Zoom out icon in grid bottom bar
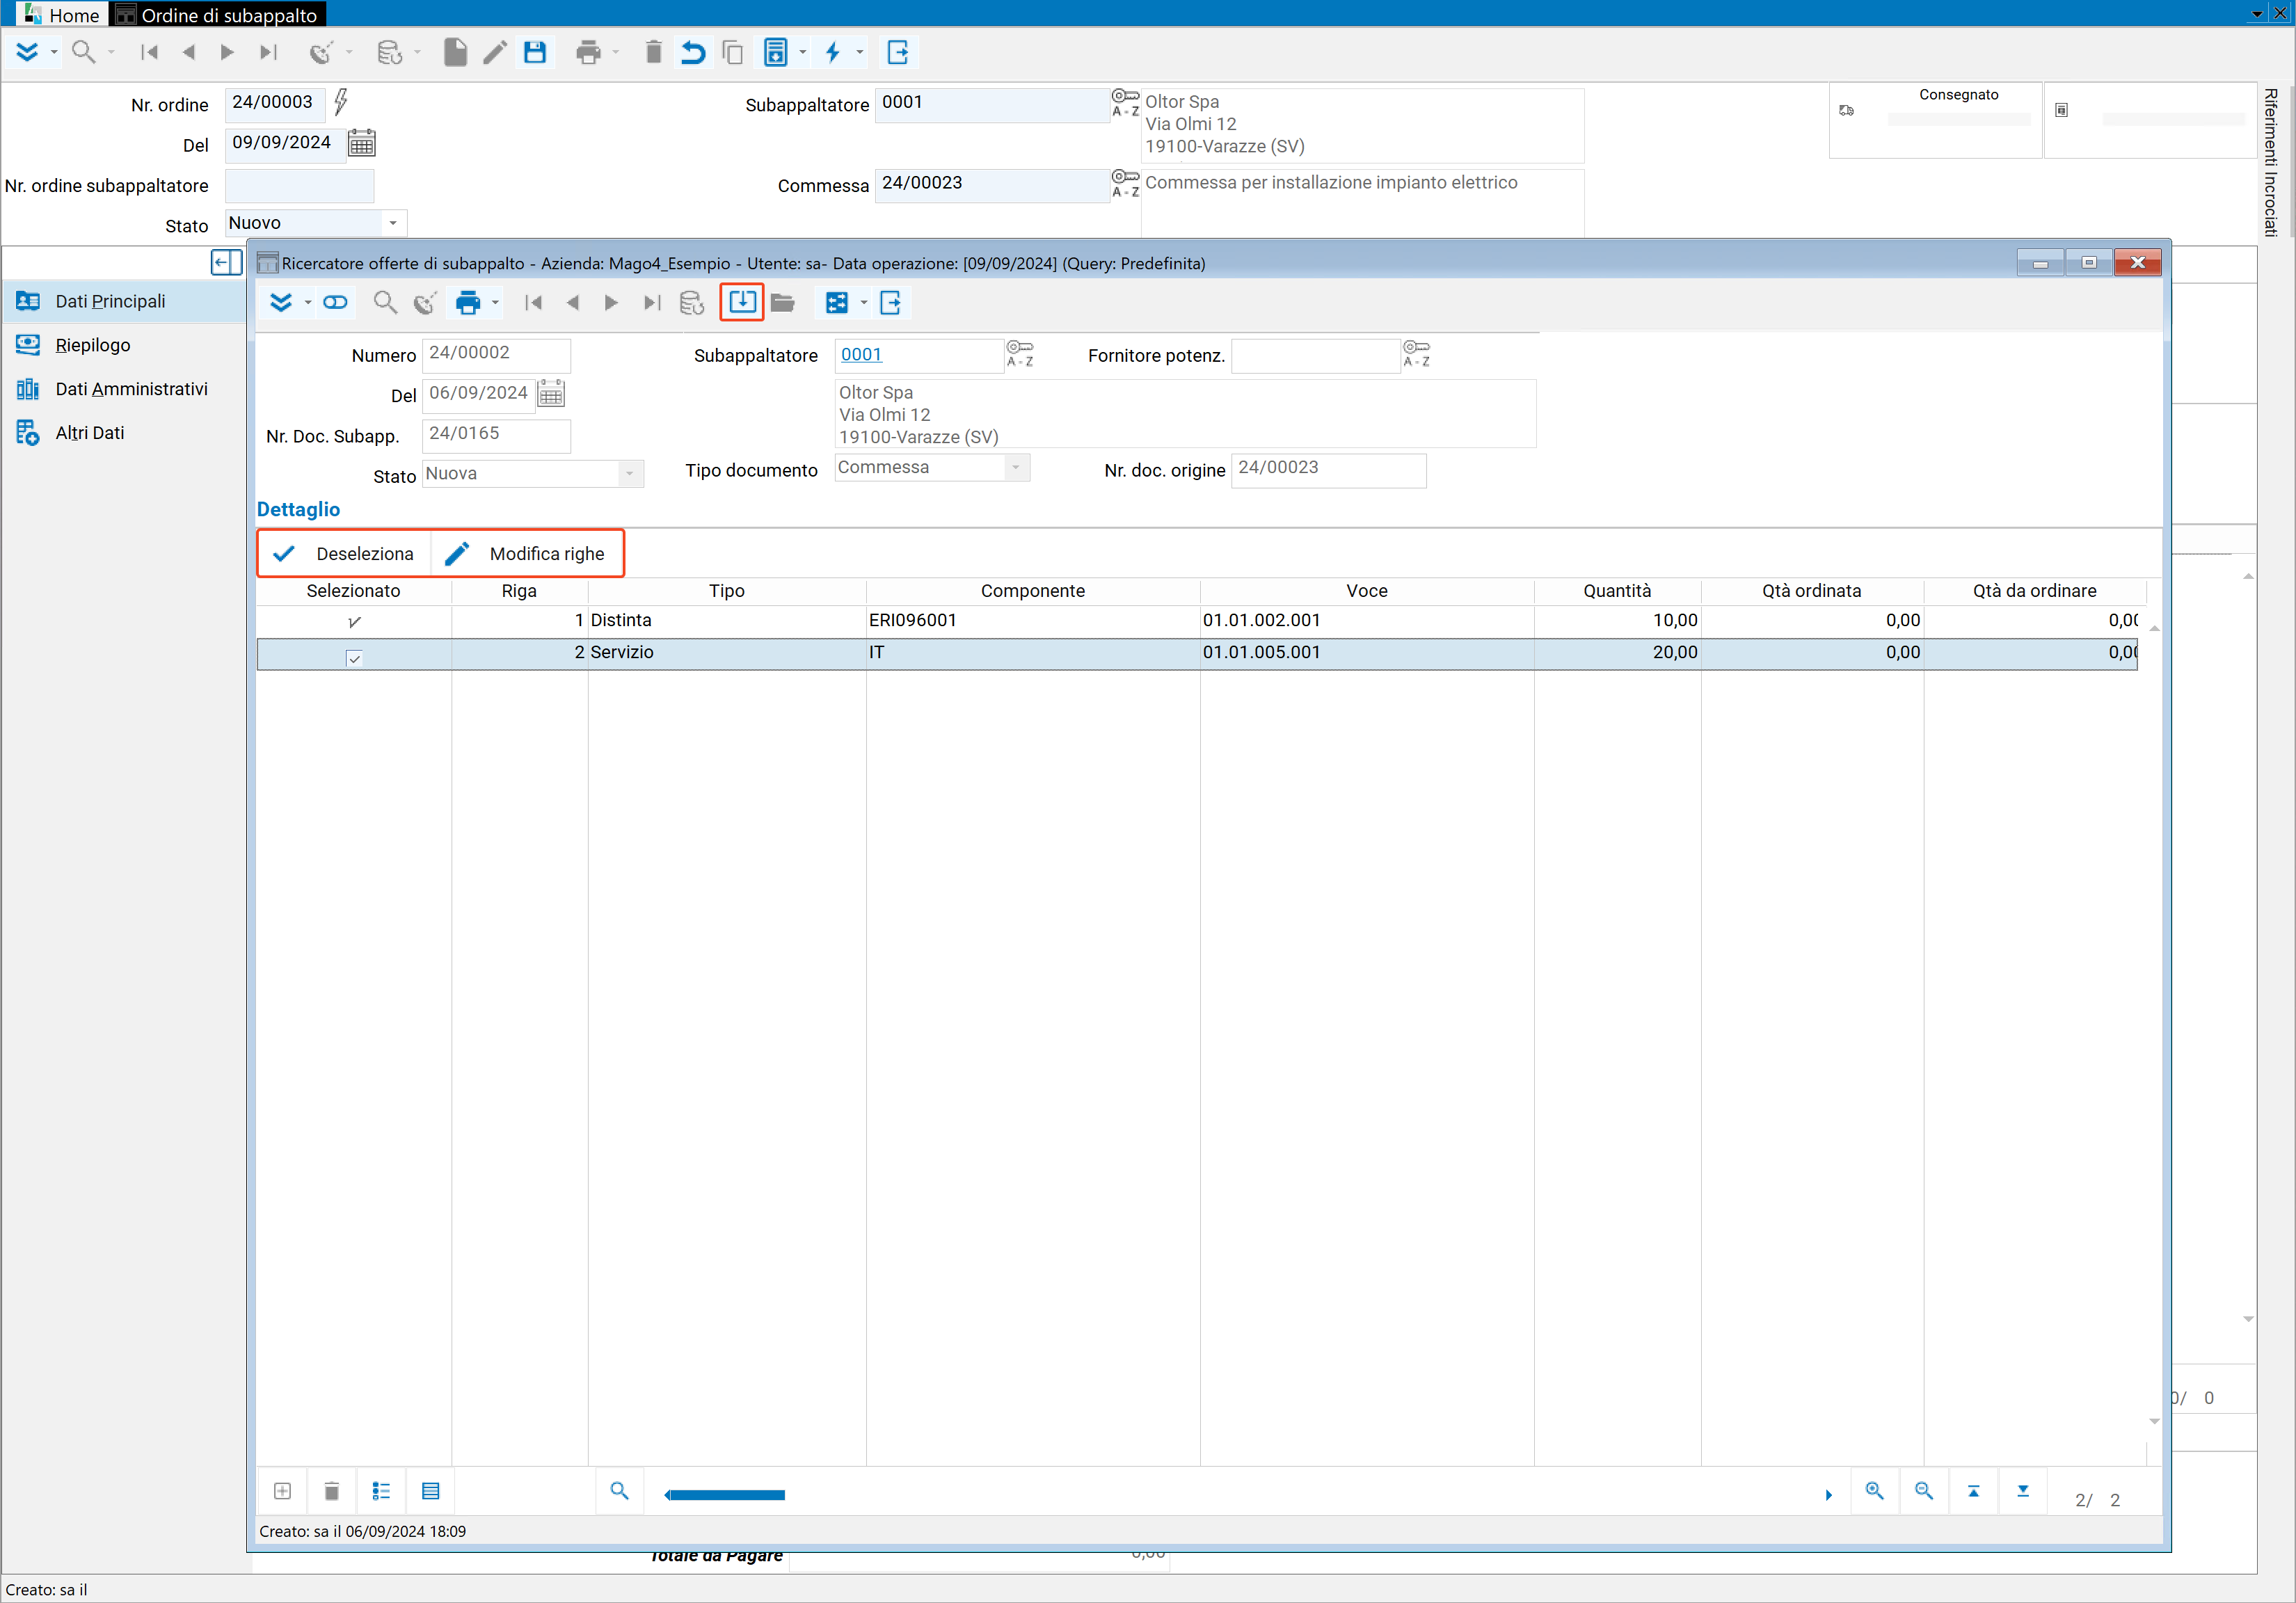The image size is (2296, 1603). (1924, 1491)
